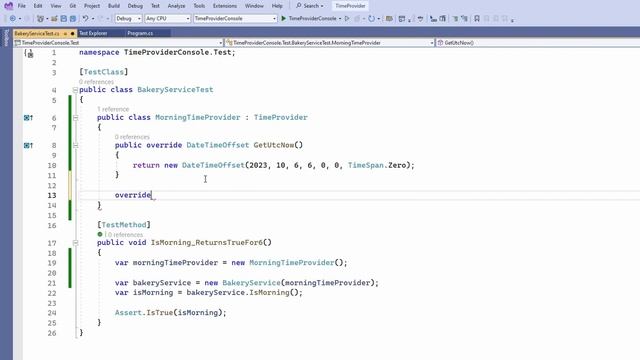
Task: Open the MorningTimeProvider type navigation dropdown
Action: (329, 42)
